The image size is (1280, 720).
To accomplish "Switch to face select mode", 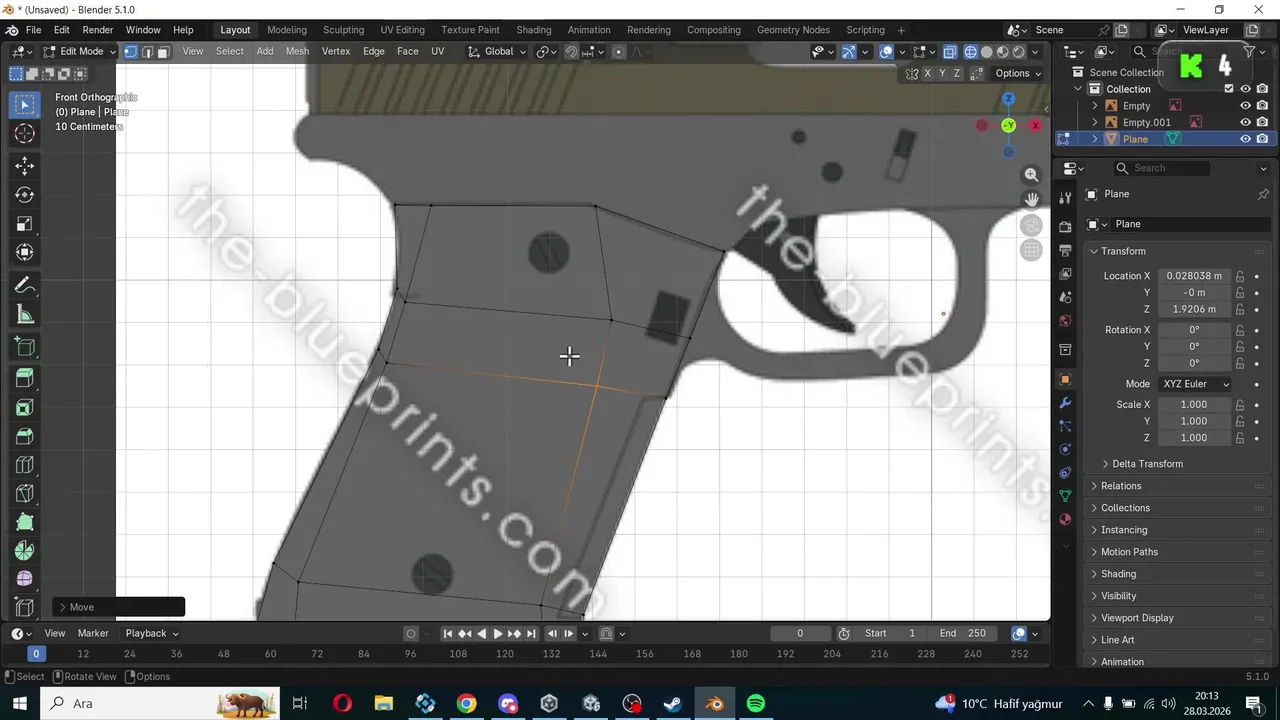I will tap(163, 51).
